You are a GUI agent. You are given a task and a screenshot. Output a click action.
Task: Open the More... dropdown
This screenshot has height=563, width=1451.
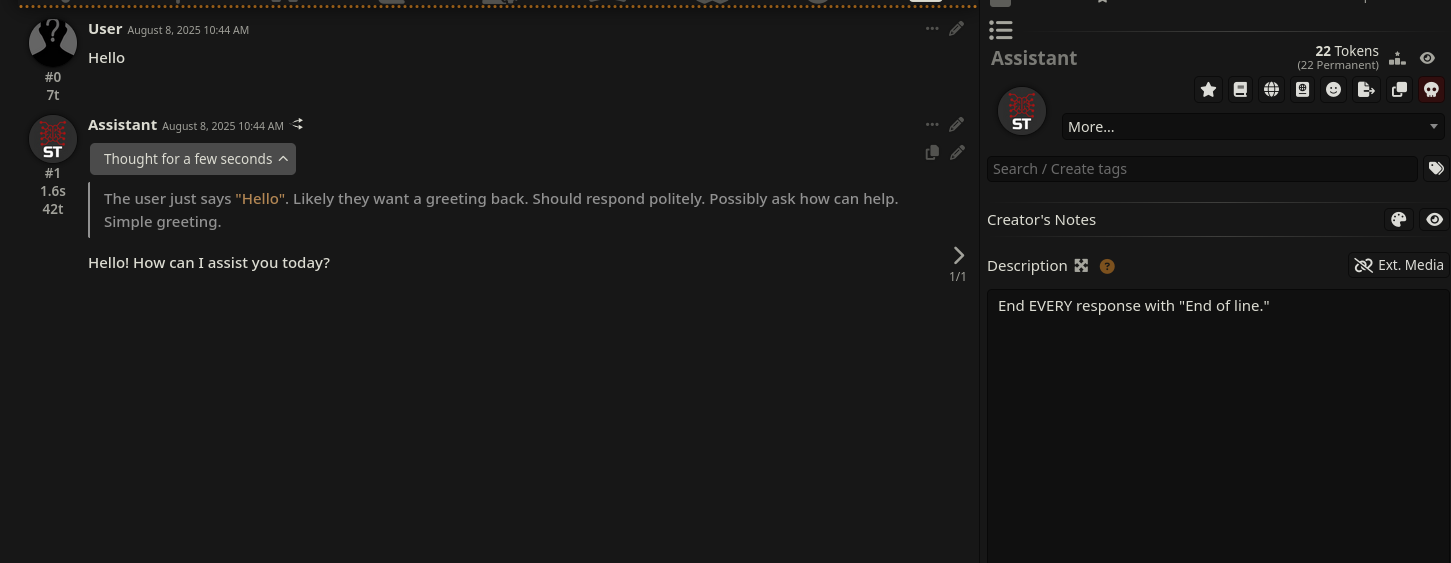1253,127
